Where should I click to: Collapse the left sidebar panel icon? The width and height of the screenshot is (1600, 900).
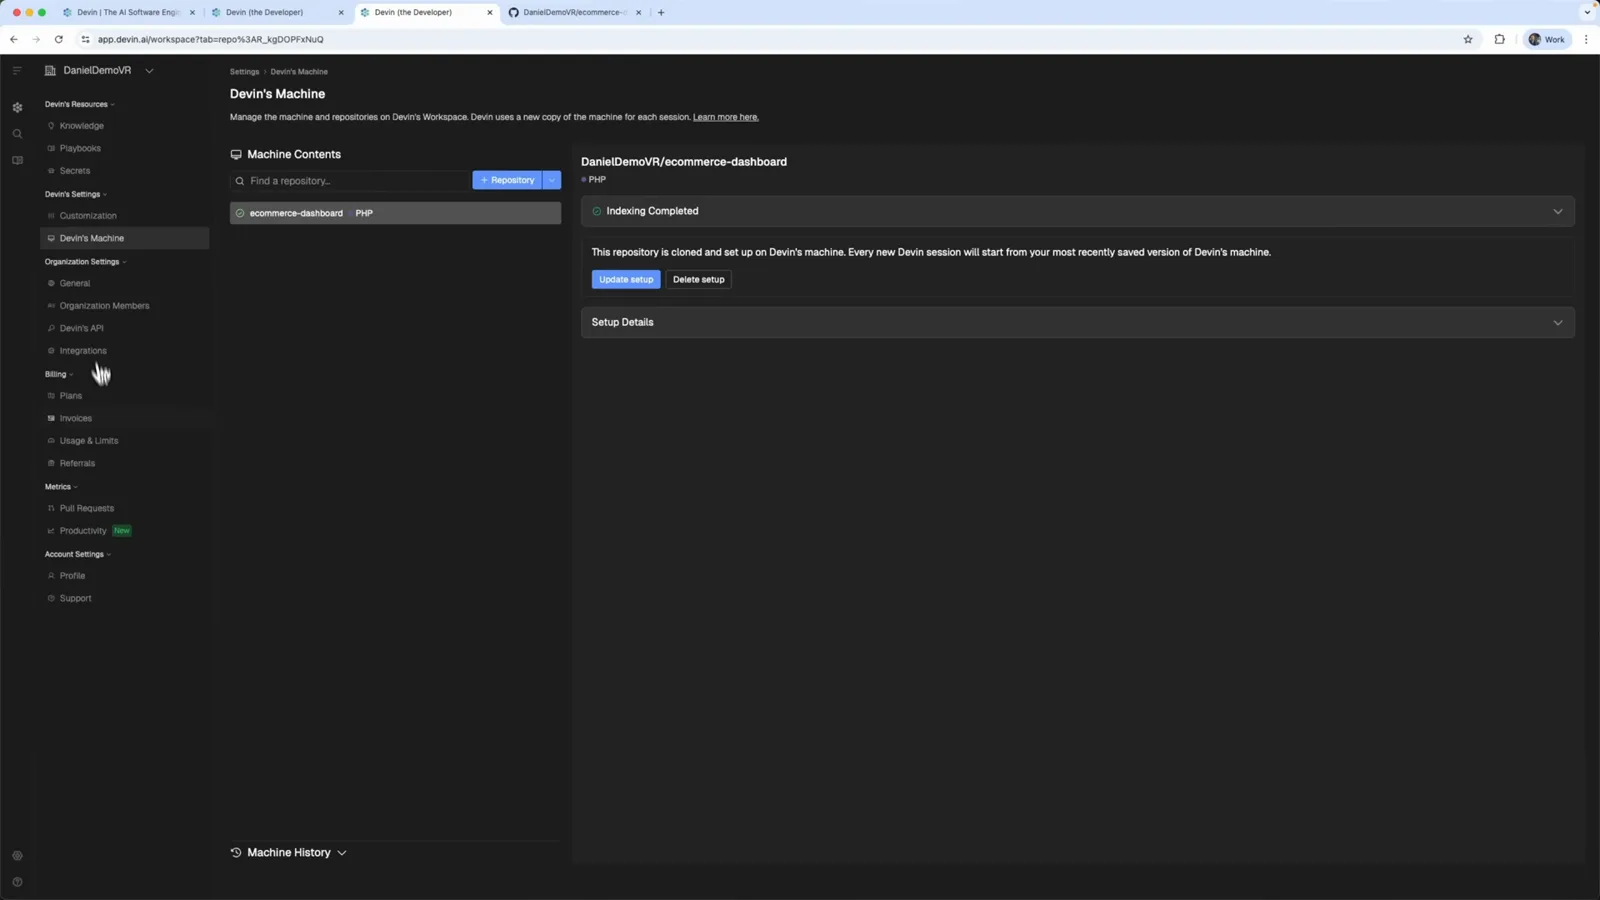17,70
